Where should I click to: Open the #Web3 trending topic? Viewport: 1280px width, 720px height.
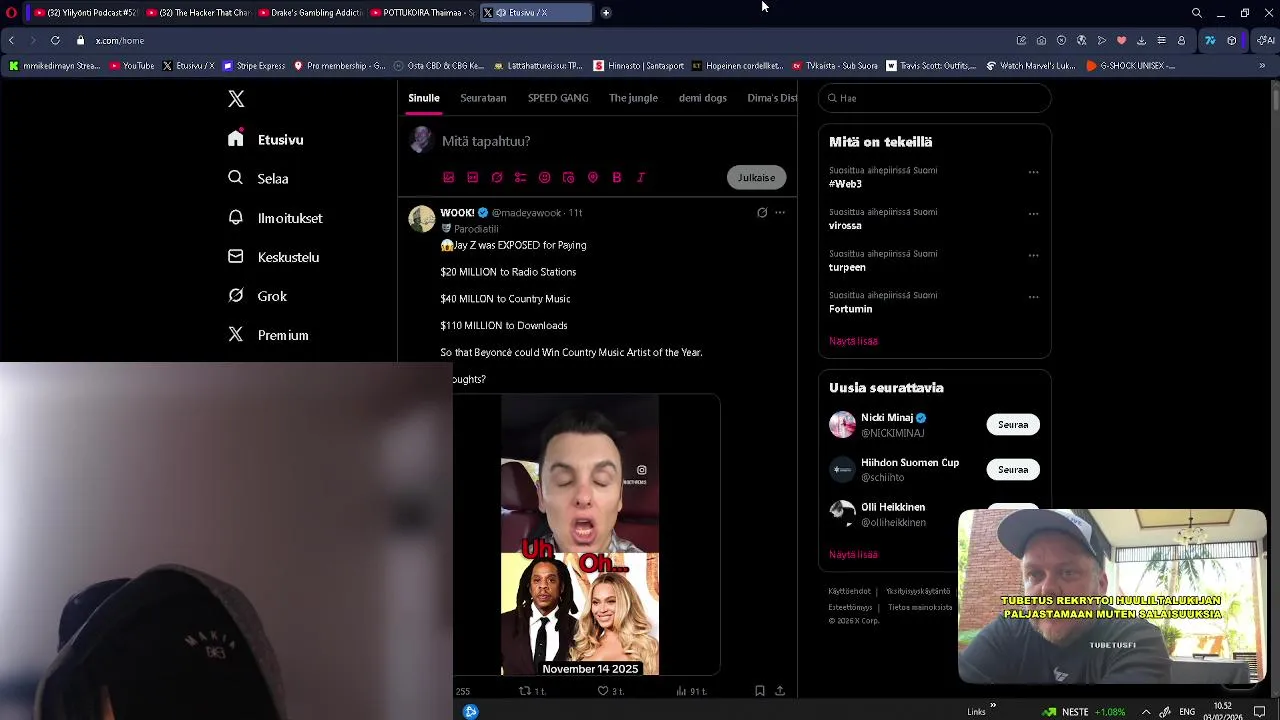(846, 184)
